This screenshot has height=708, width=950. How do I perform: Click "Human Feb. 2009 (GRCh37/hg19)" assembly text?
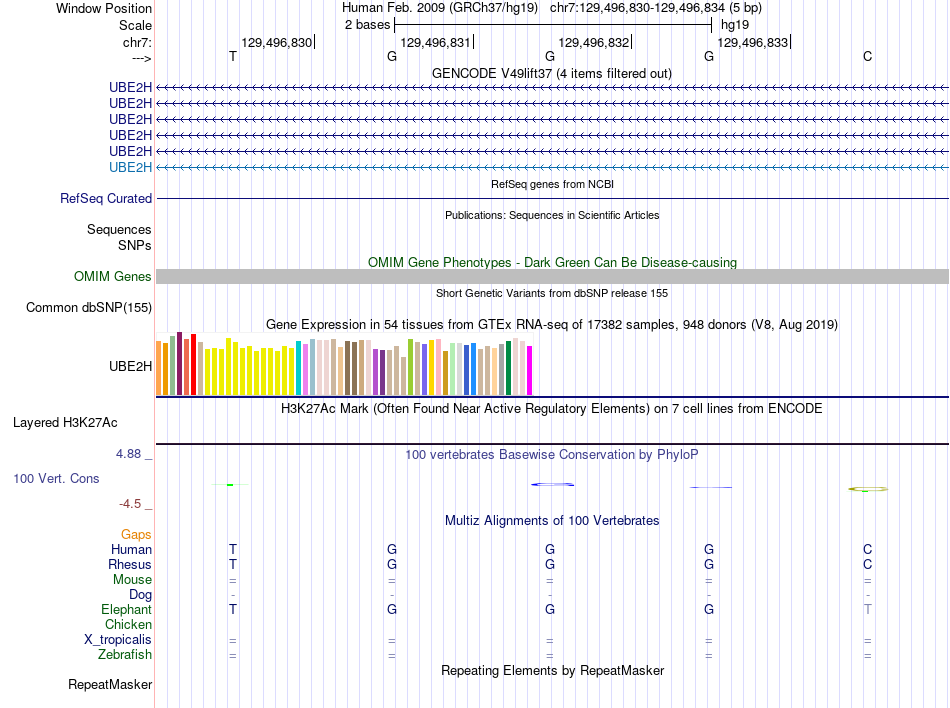pyautogui.click(x=440, y=8)
